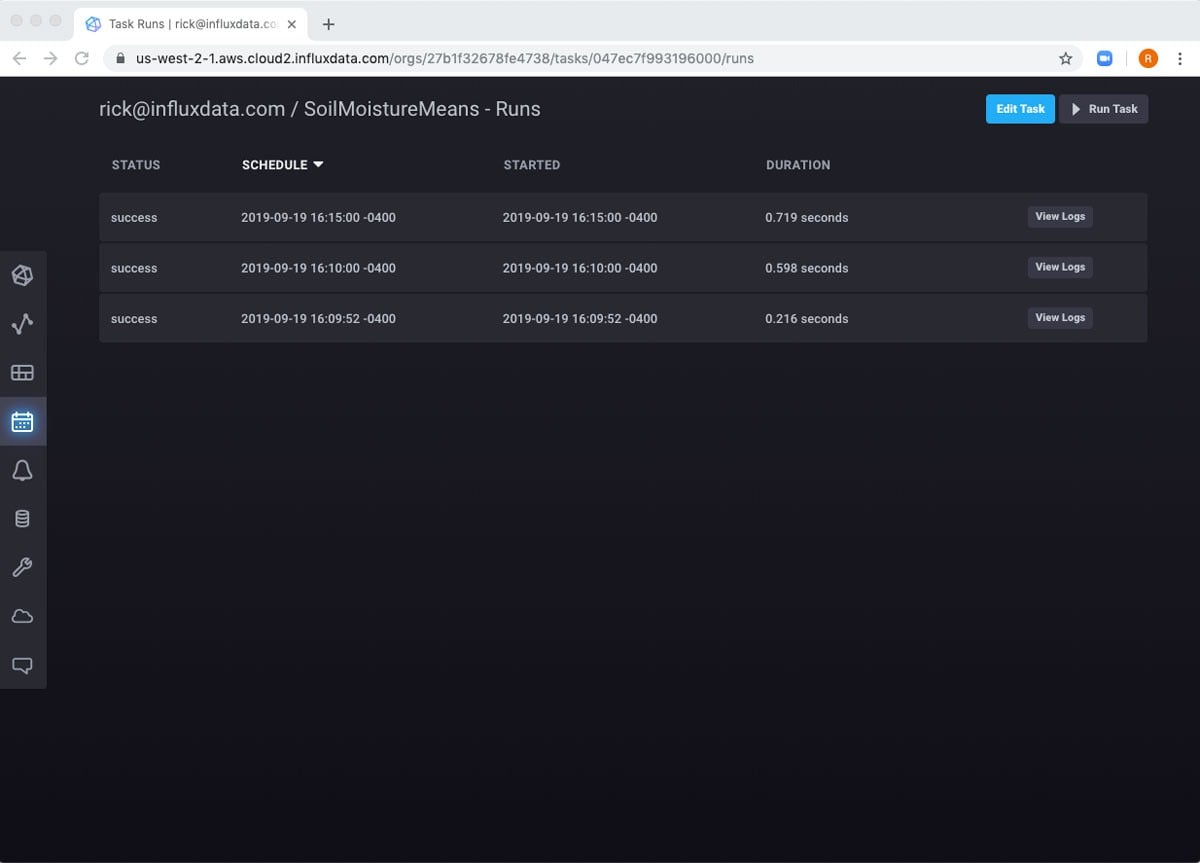Viewport: 1200px width, 863px height.
Task: Open the Dashboards icon in sidebar
Action: click(x=22, y=373)
